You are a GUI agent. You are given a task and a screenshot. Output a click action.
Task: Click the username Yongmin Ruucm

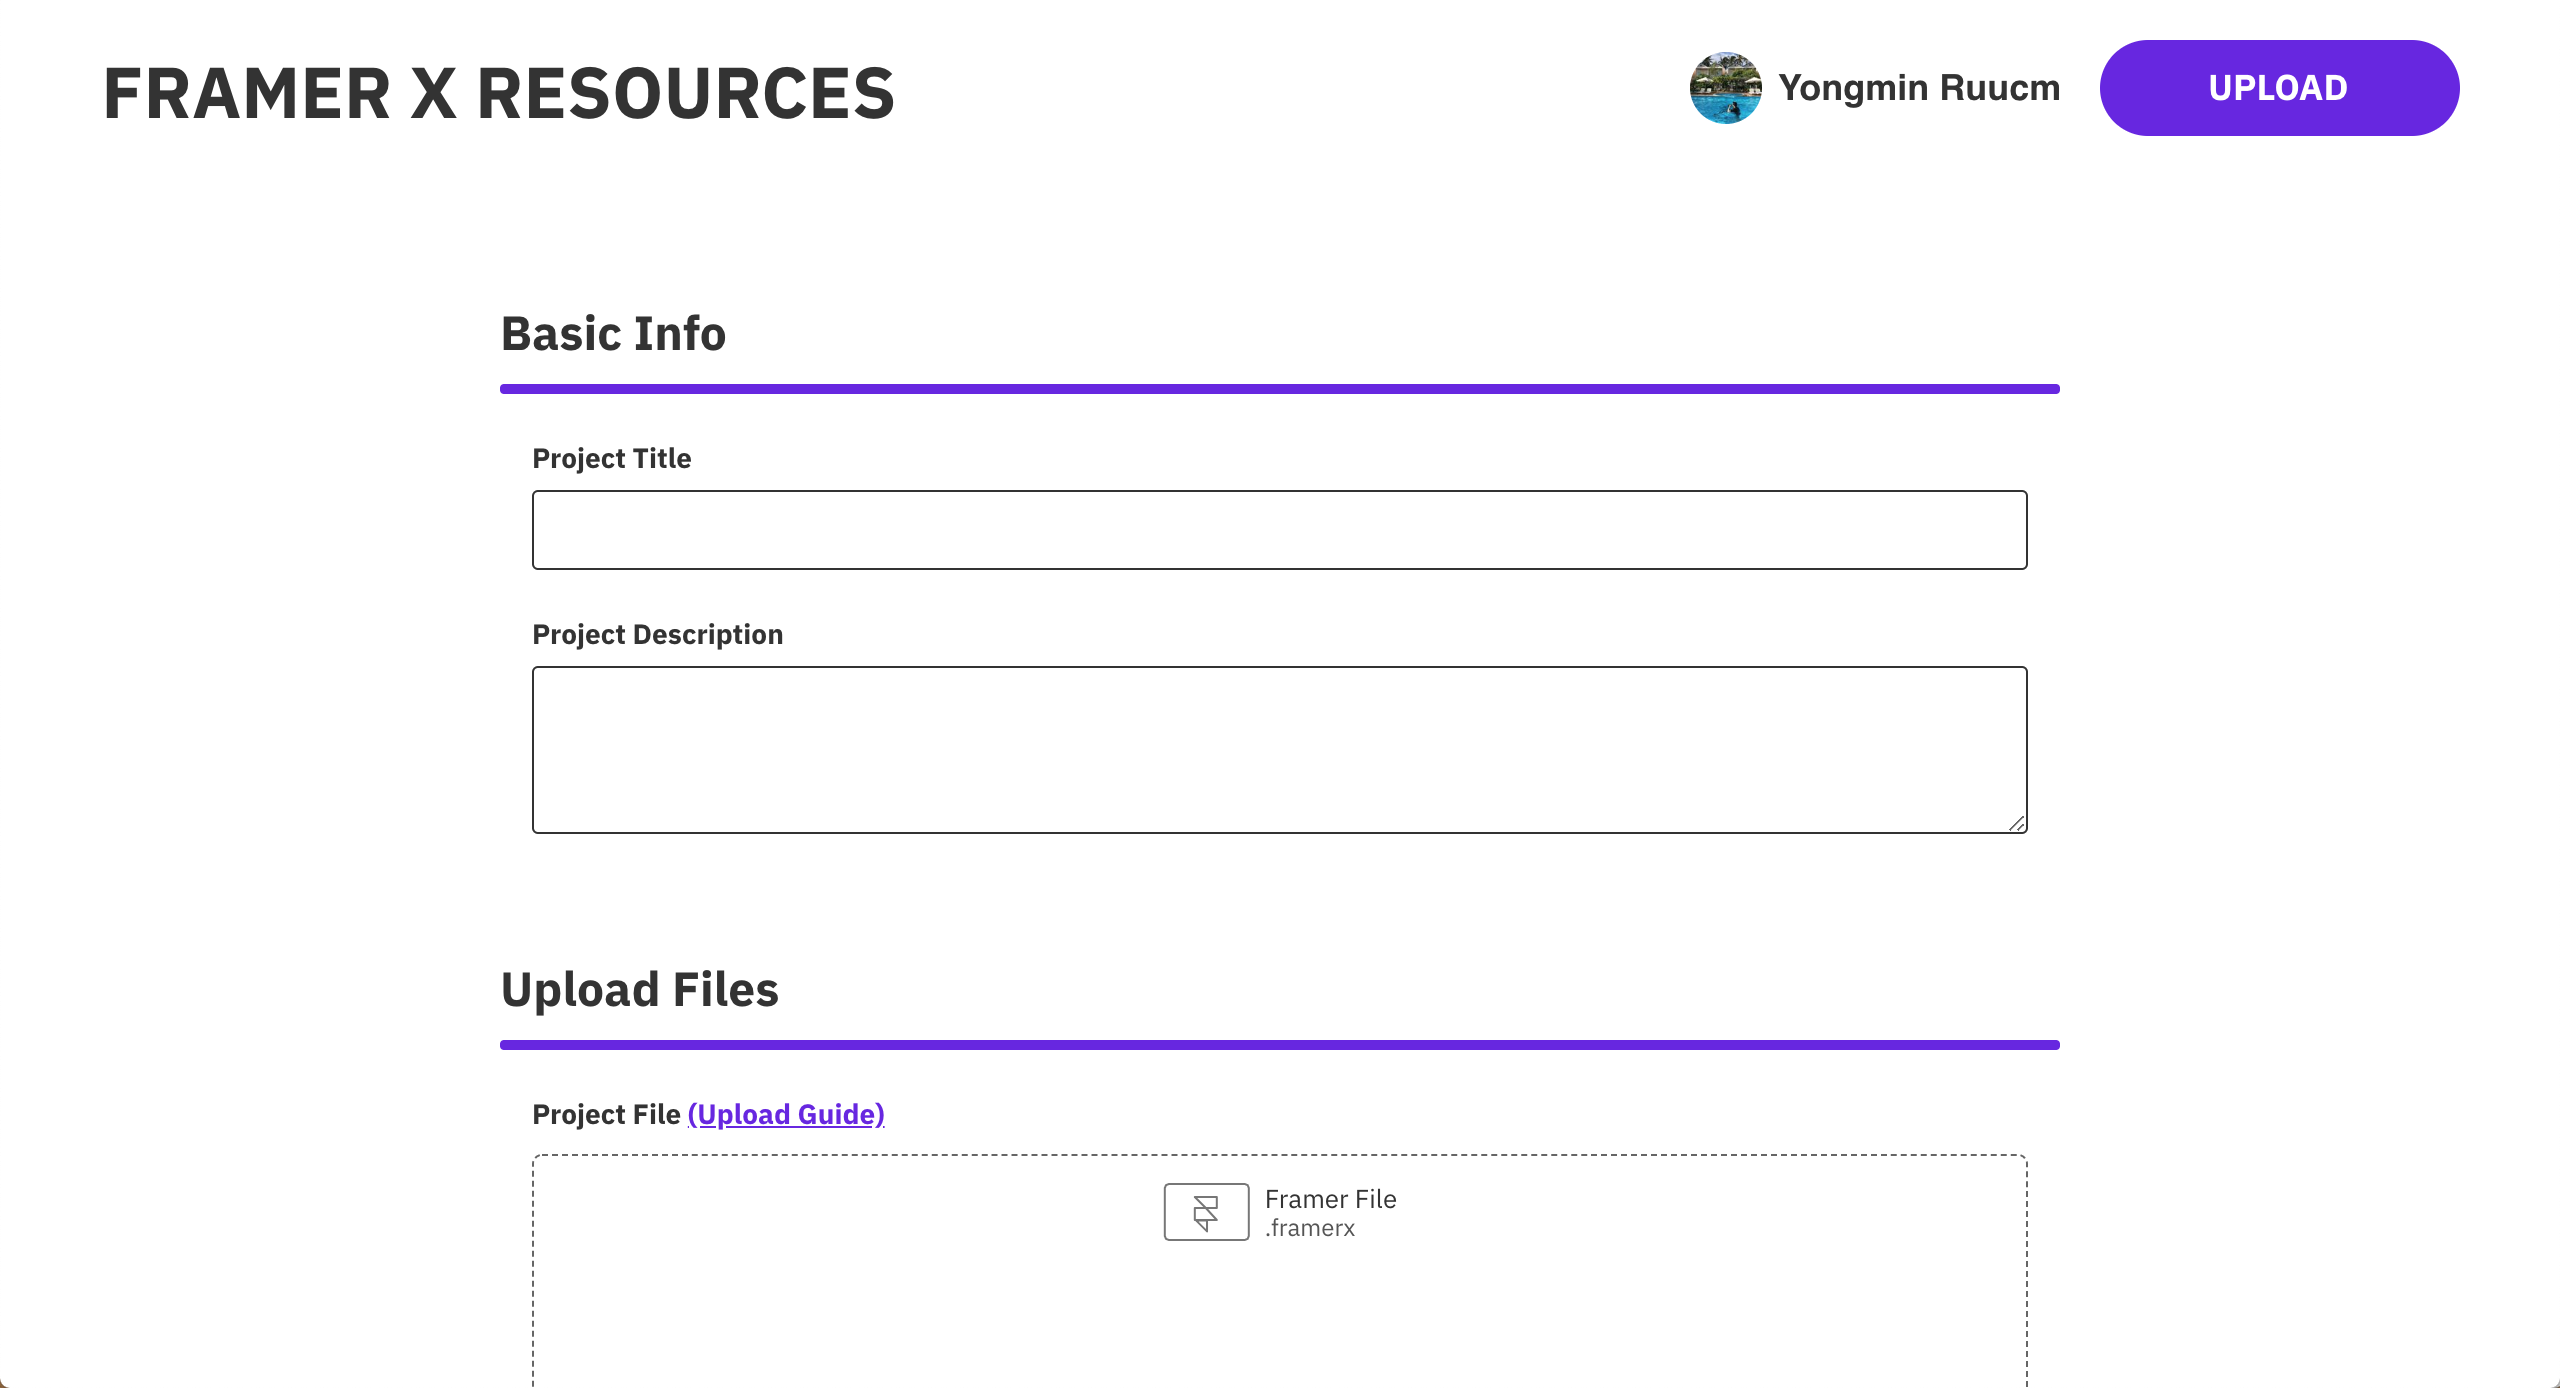pyautogui.click(x=1918, y=88)
